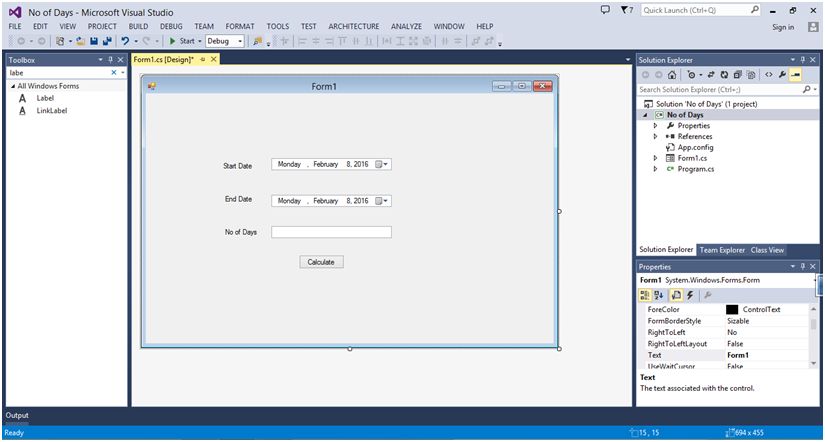This screenshot has width=825, height=442.
Task: Expand the References node
Action: click(656, 137)
